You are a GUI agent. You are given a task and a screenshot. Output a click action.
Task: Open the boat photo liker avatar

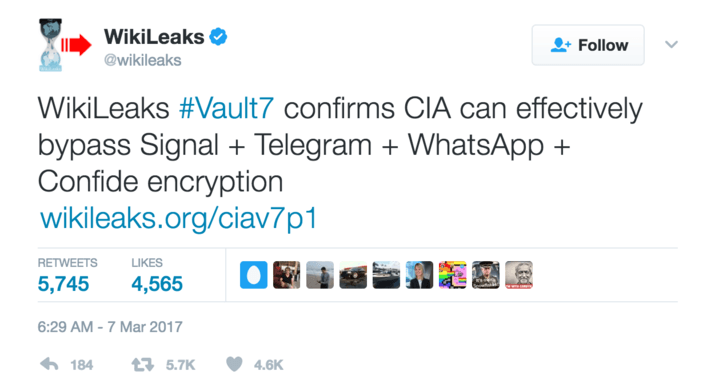pos(386,275)
